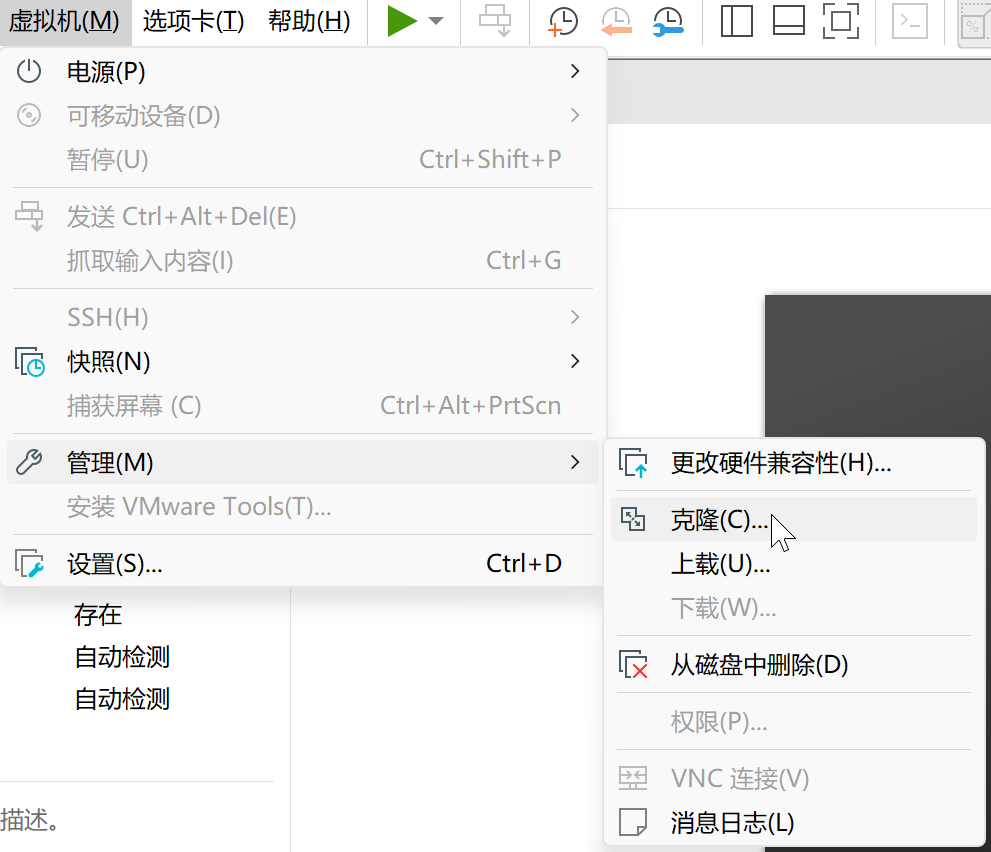Click the settings icon beside 设置(S)...

[30, 564]
